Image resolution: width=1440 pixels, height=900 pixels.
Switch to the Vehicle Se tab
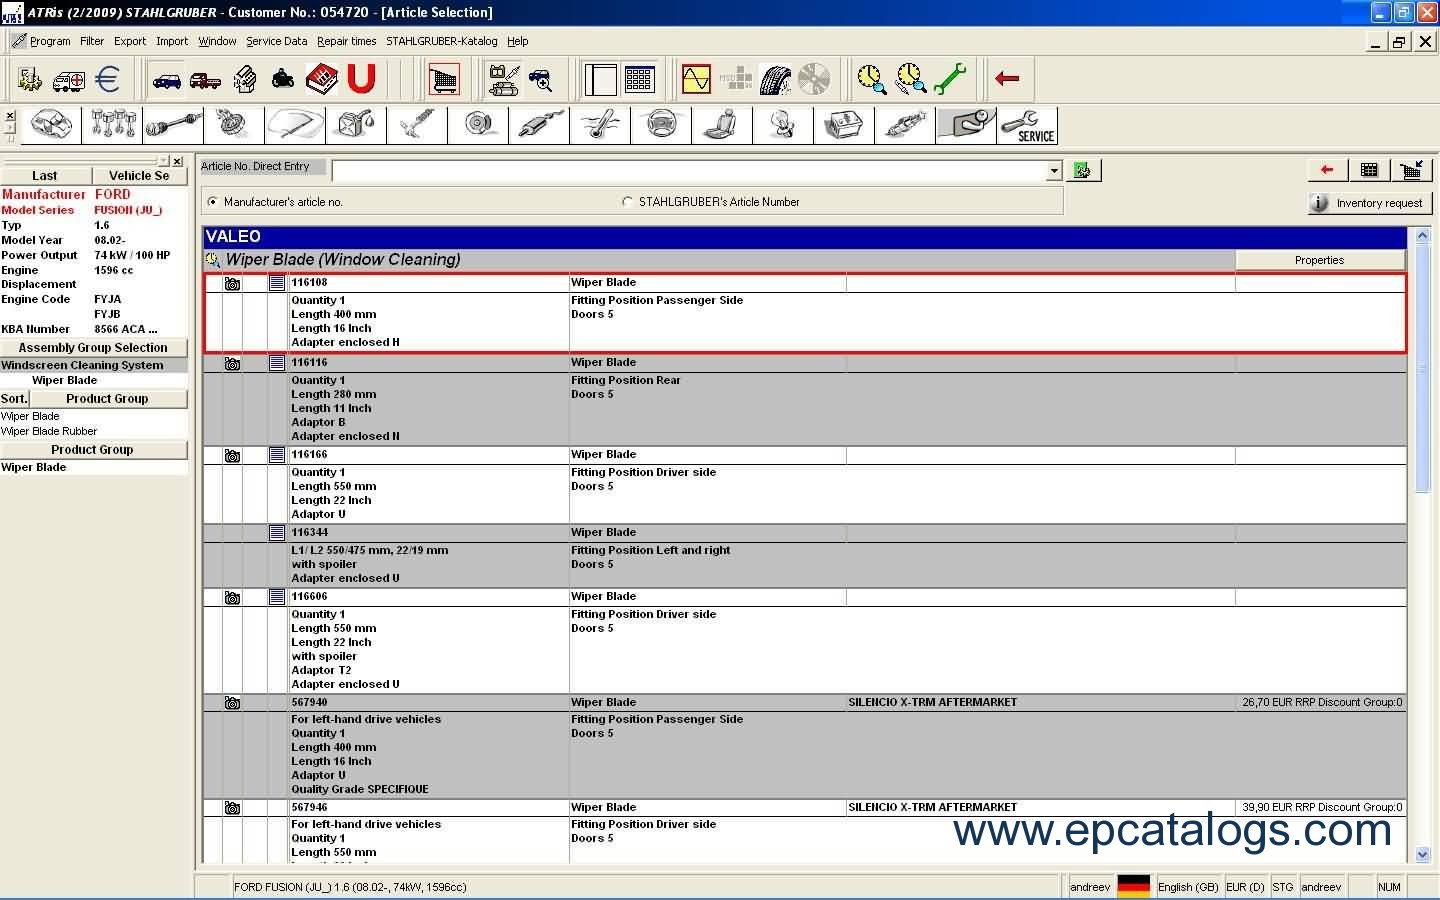[x=139, y=175]
